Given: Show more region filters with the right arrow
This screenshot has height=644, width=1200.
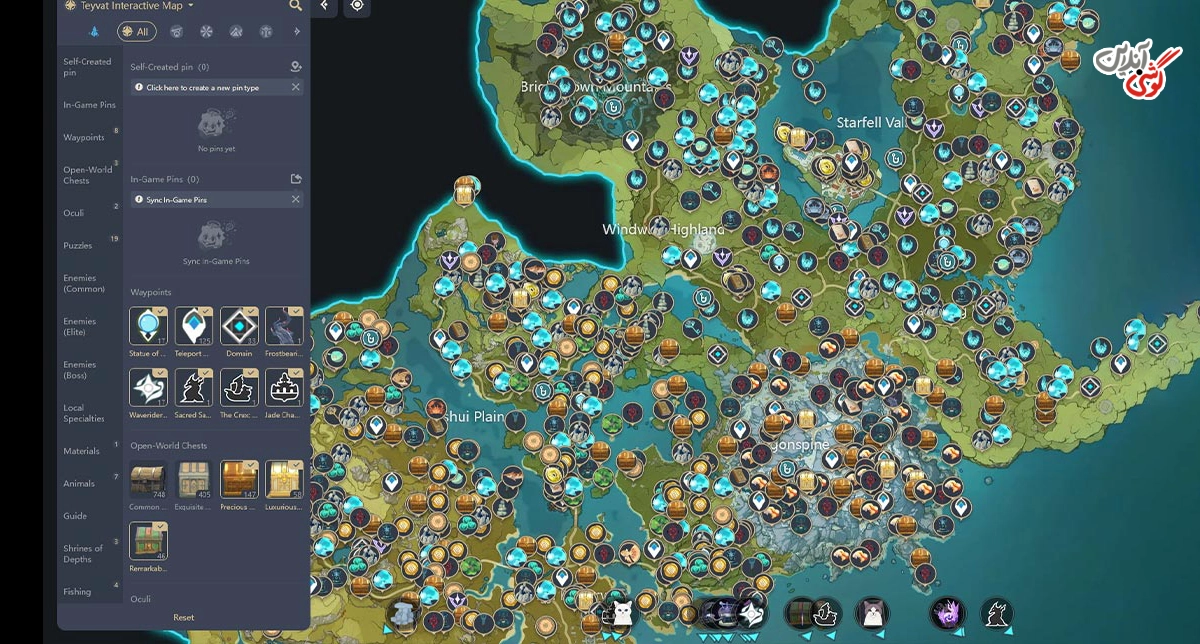Looking at the screenshot, I should (296, 32).
